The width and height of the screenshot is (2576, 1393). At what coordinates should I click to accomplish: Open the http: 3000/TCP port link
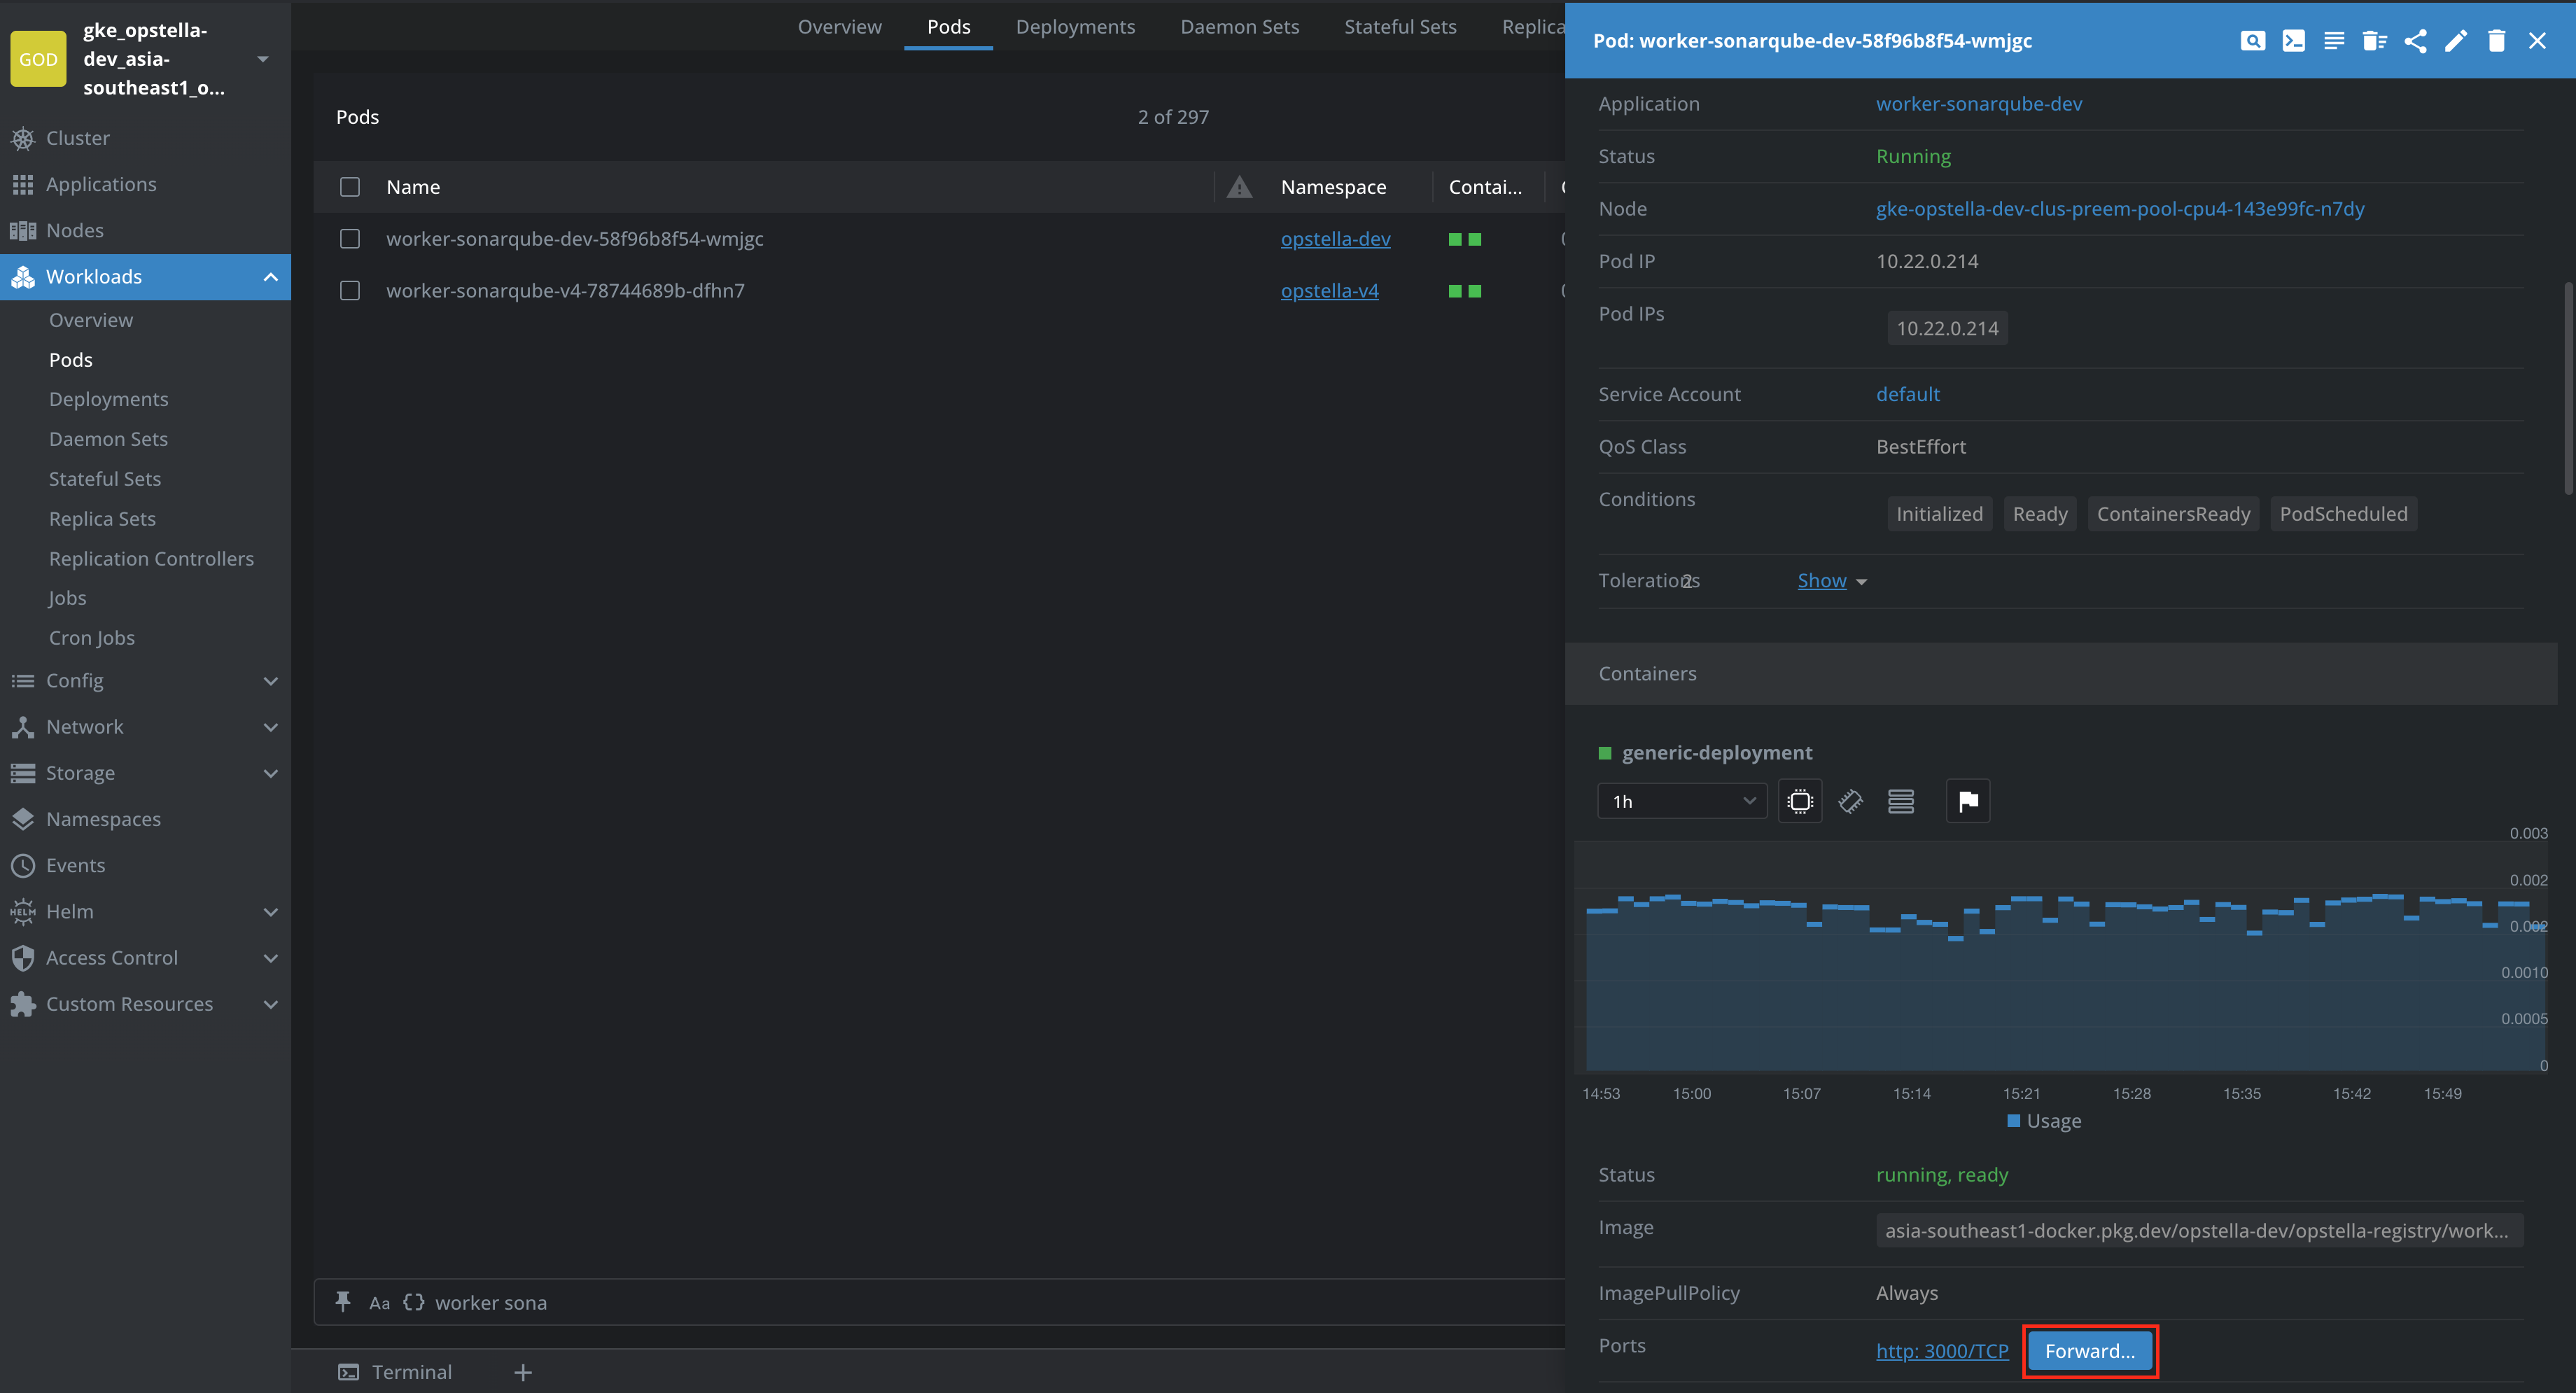1942,1351
